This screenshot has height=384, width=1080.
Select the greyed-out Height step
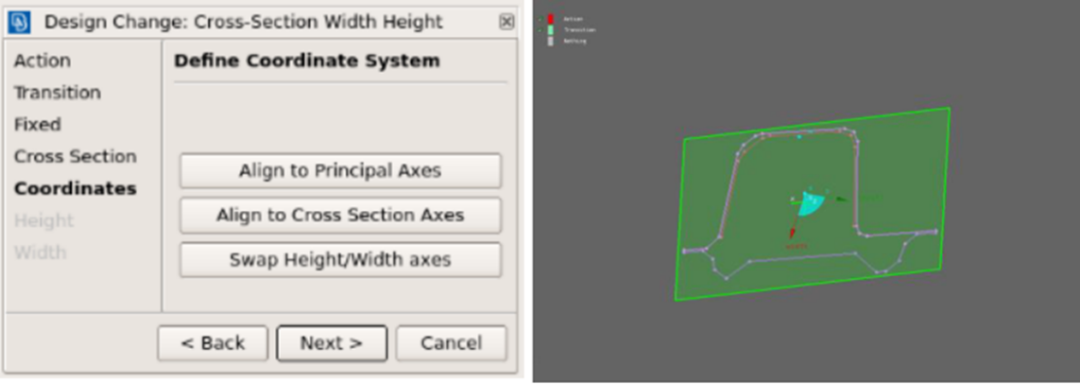coord(43,220)
